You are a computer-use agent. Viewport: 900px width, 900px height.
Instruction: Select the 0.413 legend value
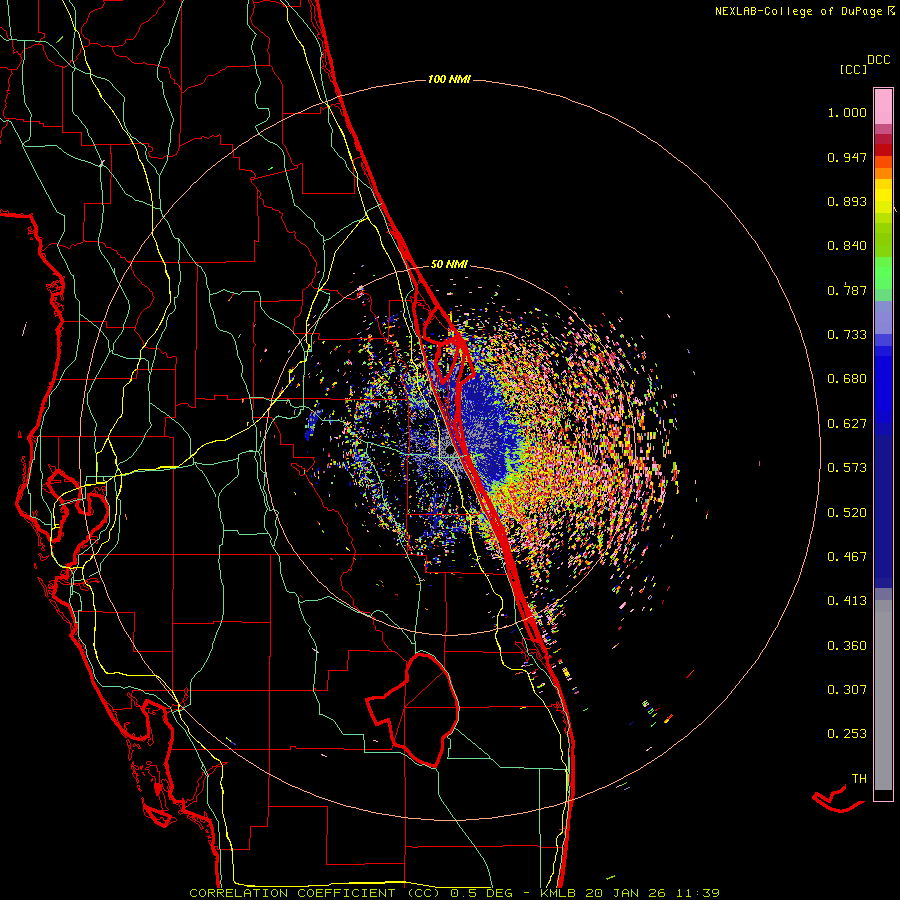point(847,601)
